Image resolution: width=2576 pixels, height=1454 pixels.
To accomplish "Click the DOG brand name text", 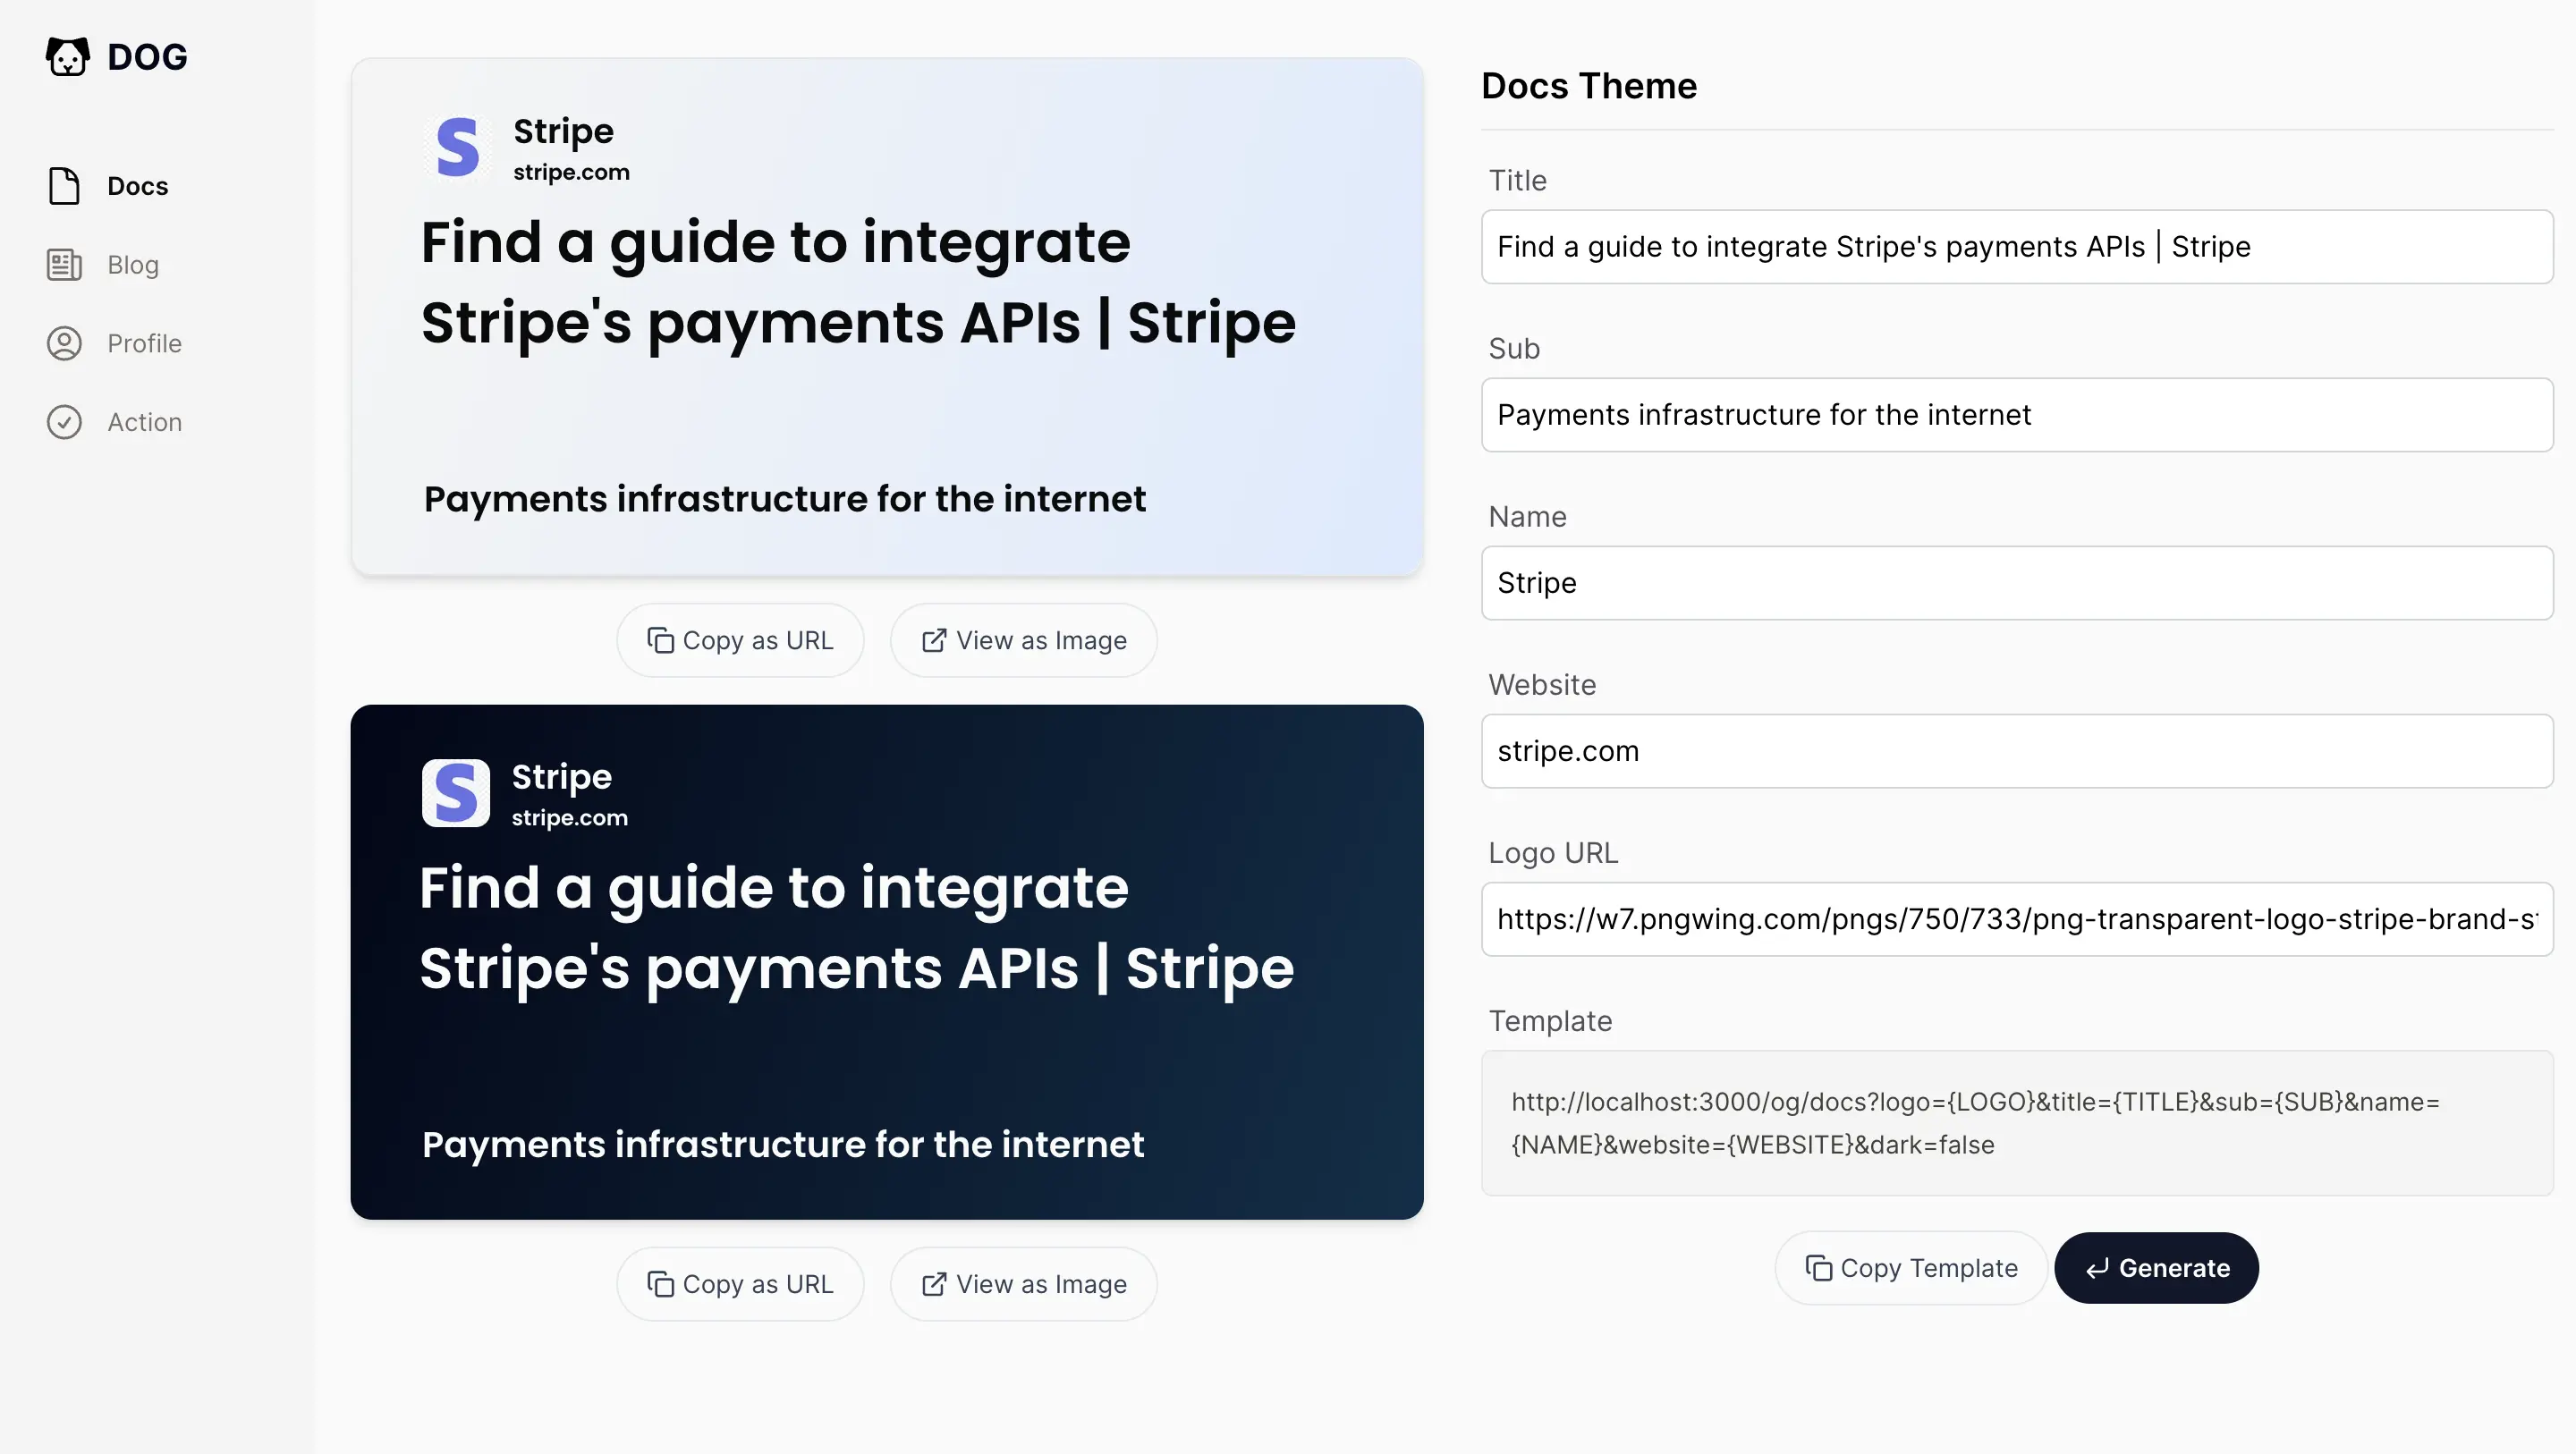I will [147, 57].
